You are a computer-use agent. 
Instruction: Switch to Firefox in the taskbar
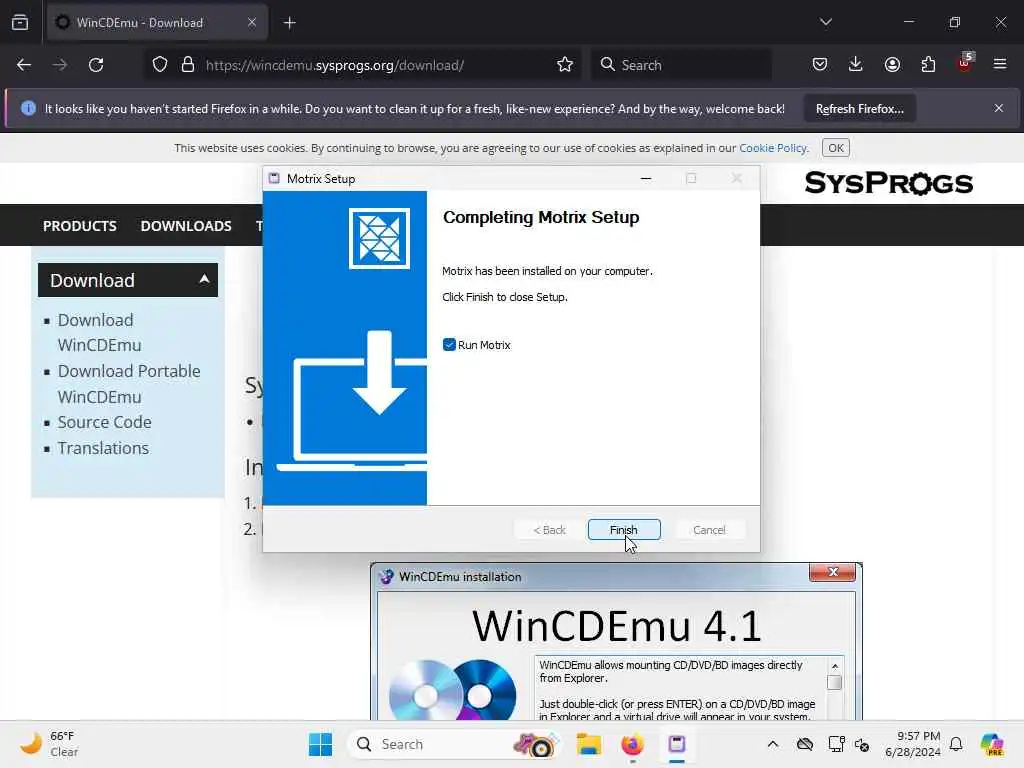coord(632,744)
